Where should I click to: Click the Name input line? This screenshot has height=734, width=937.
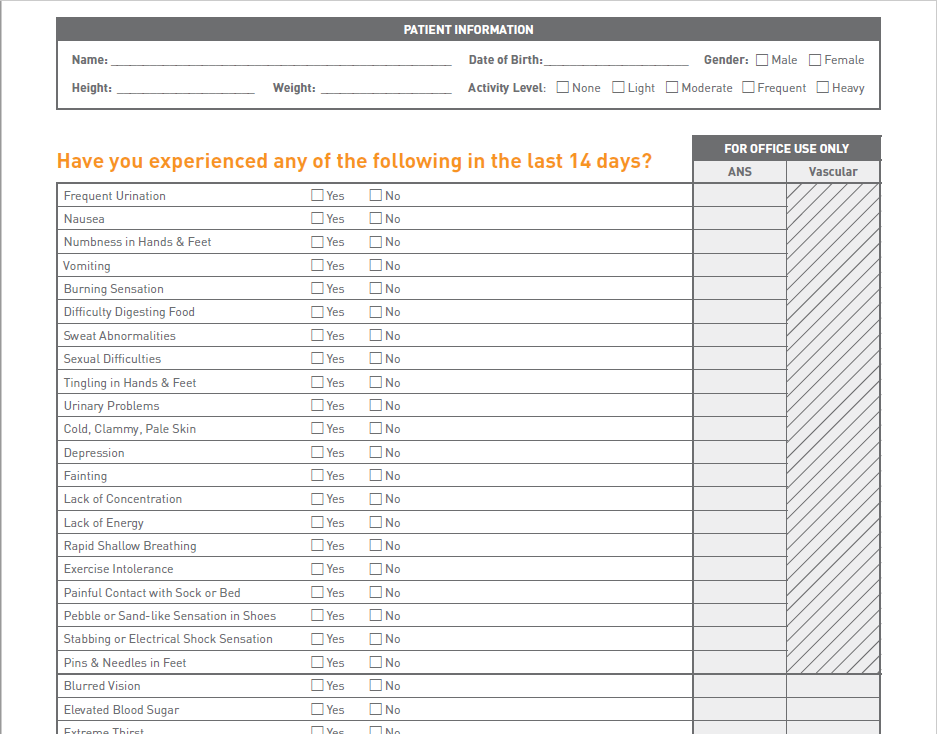tap(281, 60)
